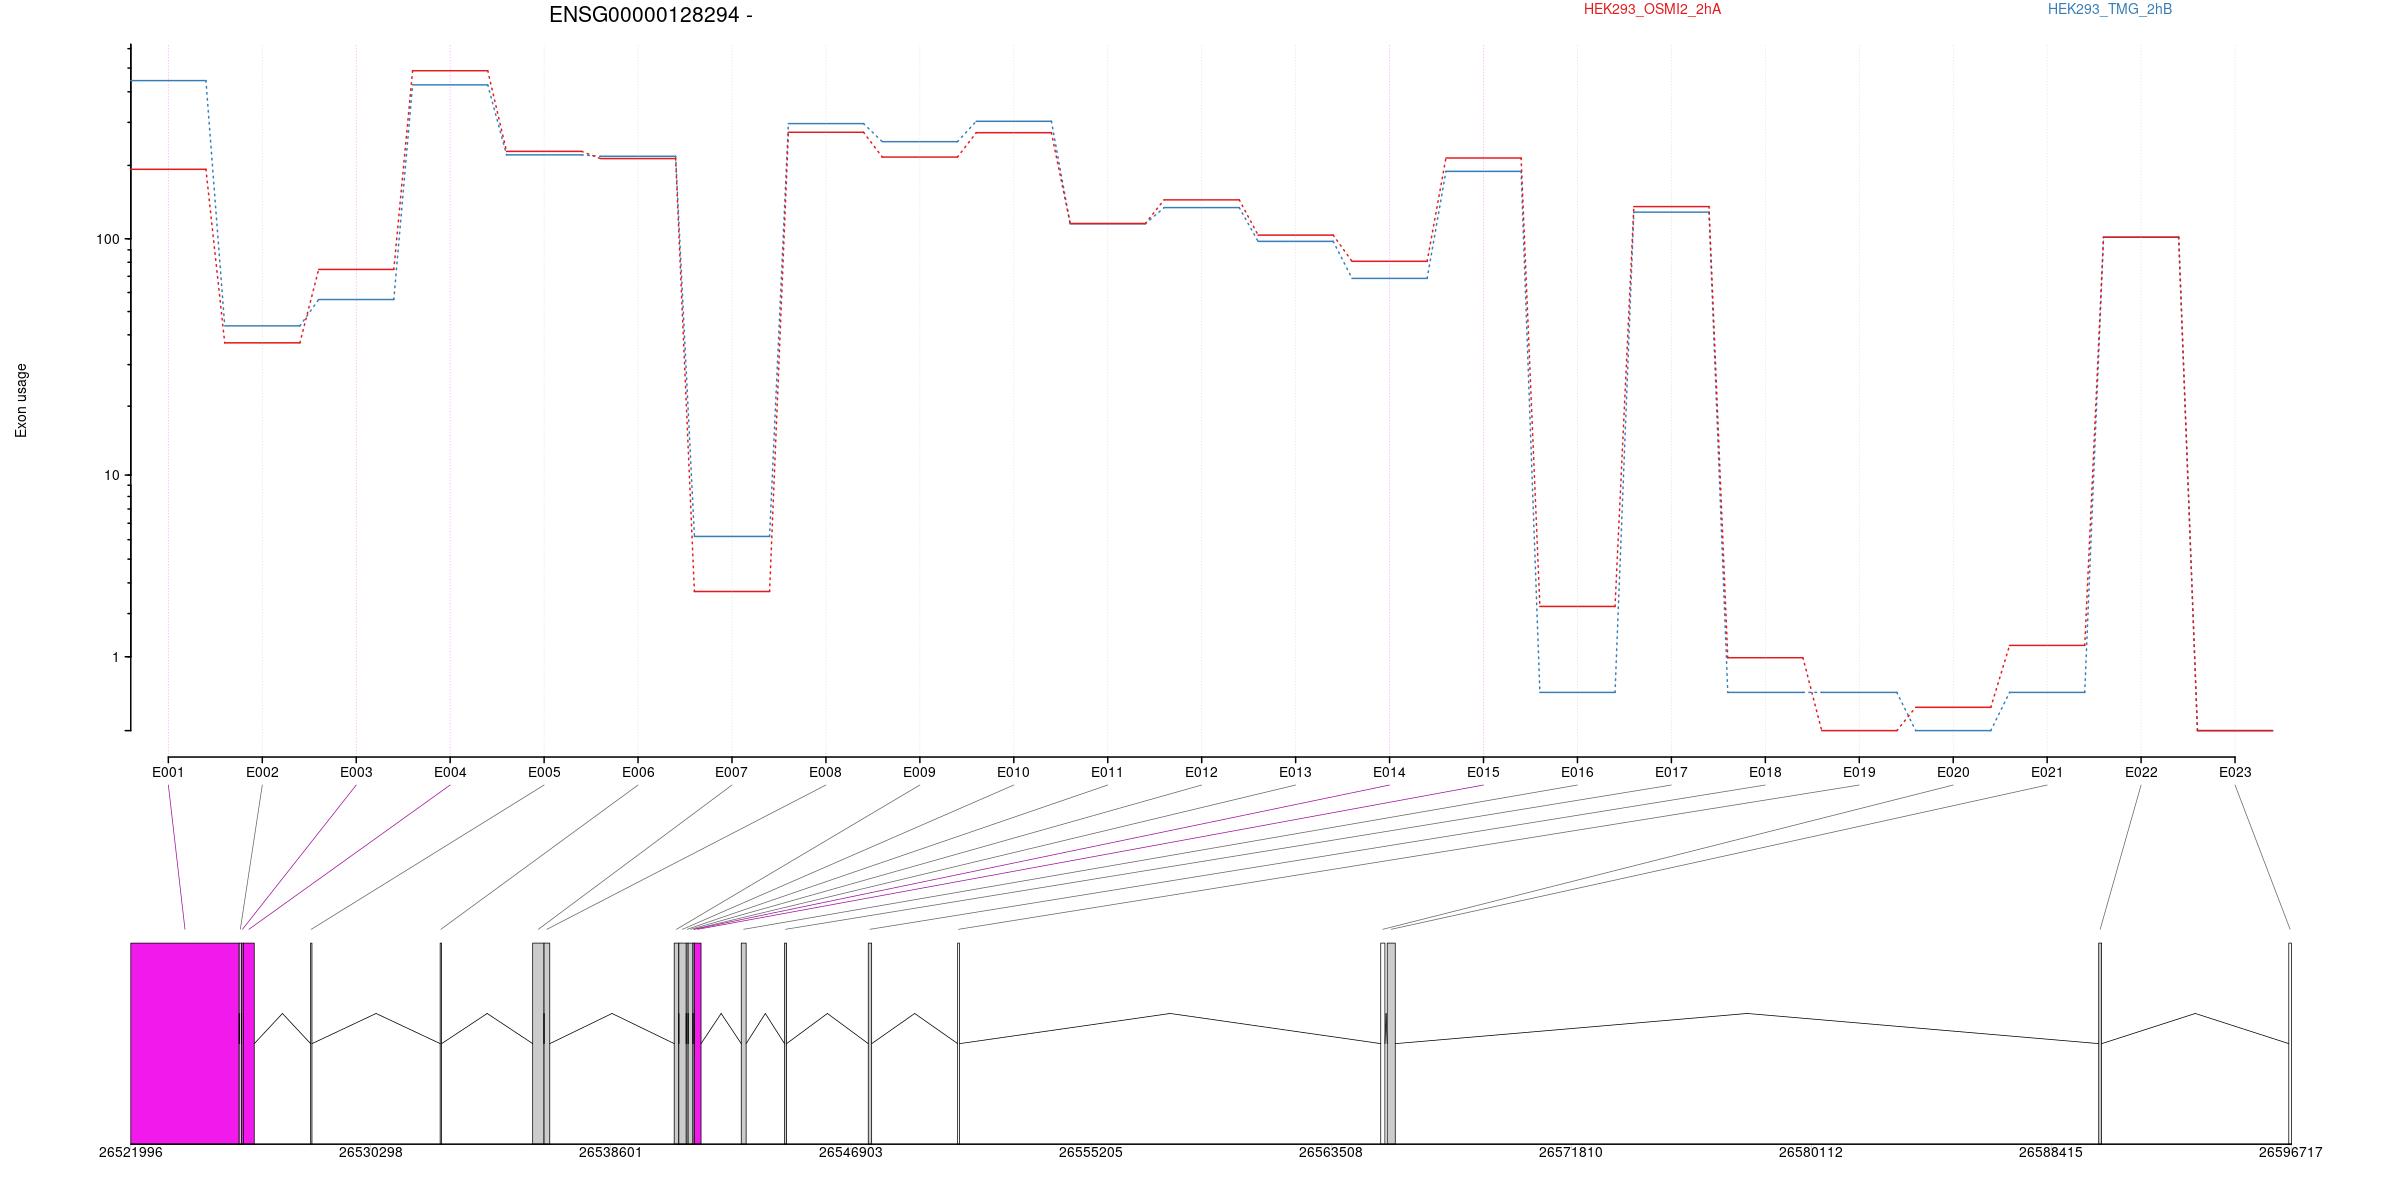Click exon label E015
The width and height of the screenshot is (2400, 1200).
pyautogui.click(x=1483, y=772)
